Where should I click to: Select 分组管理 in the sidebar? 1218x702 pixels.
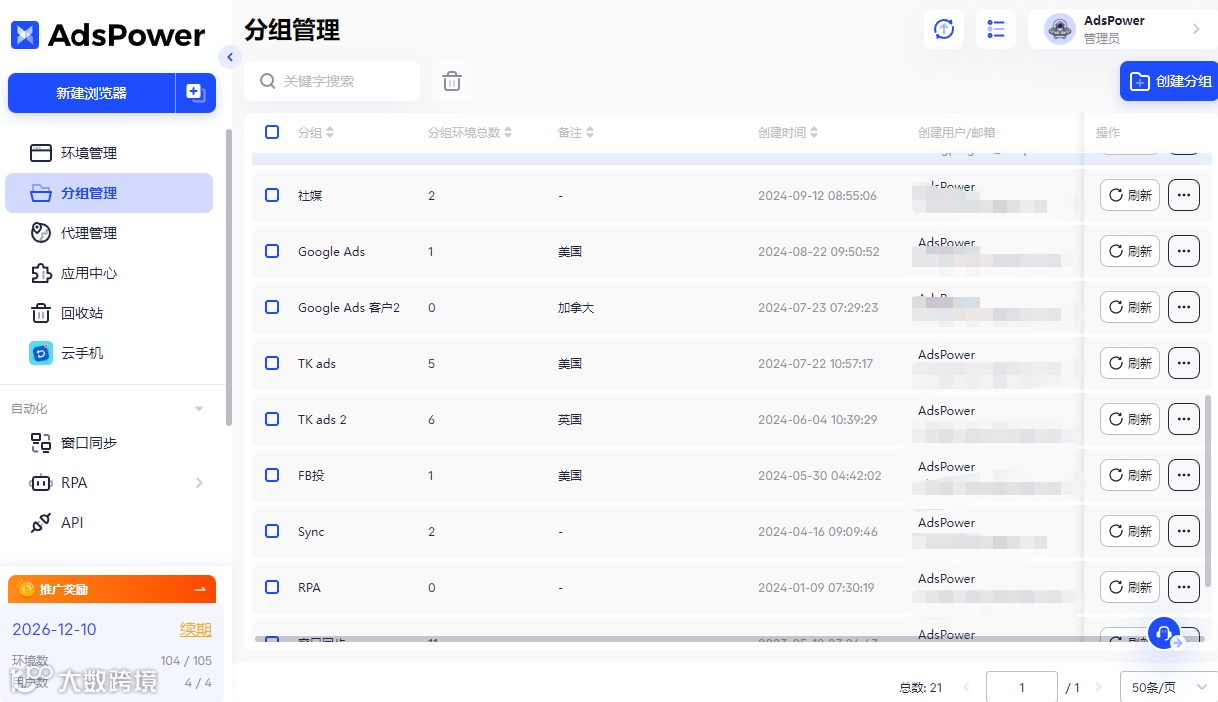click(x=109, y=193)
